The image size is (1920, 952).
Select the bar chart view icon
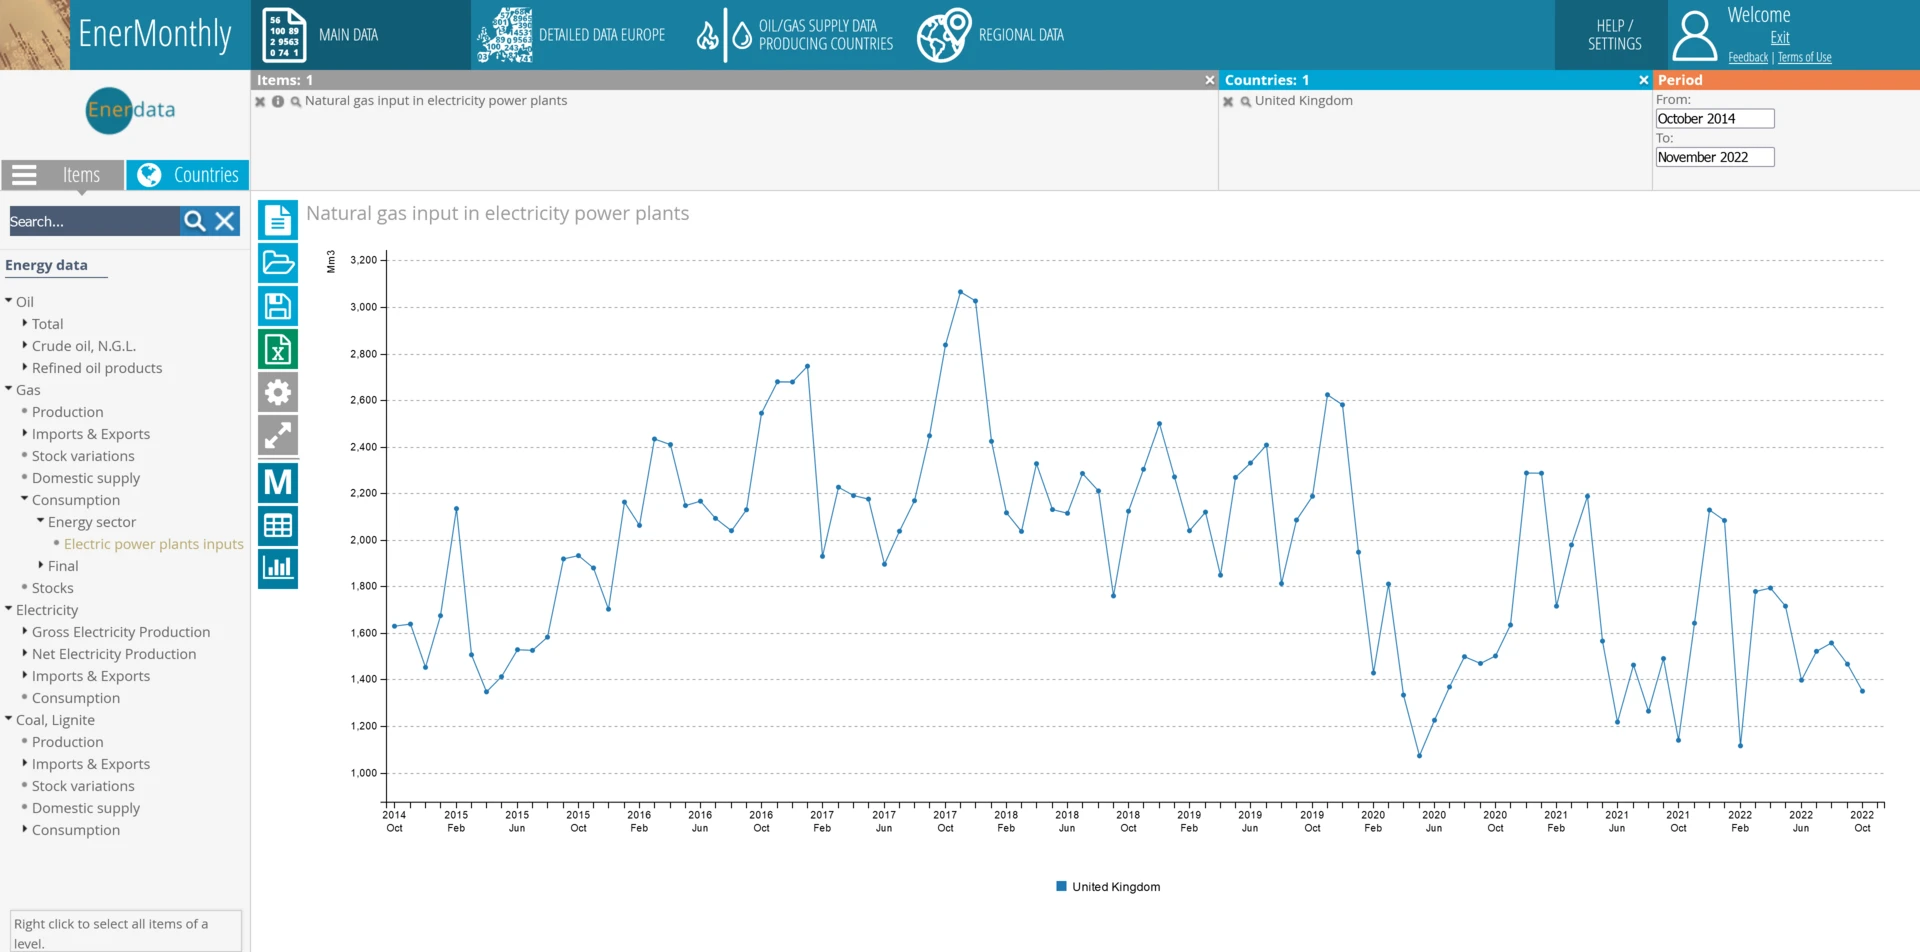(x=278, y=568)
